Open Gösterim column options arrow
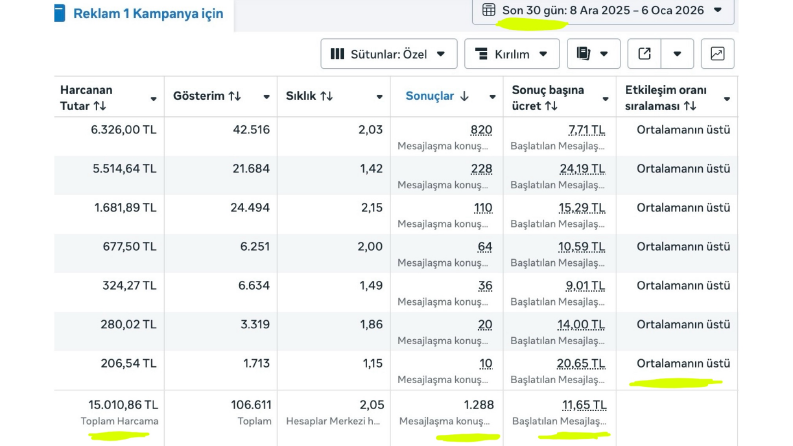793x446 pixels. [267, 97]
